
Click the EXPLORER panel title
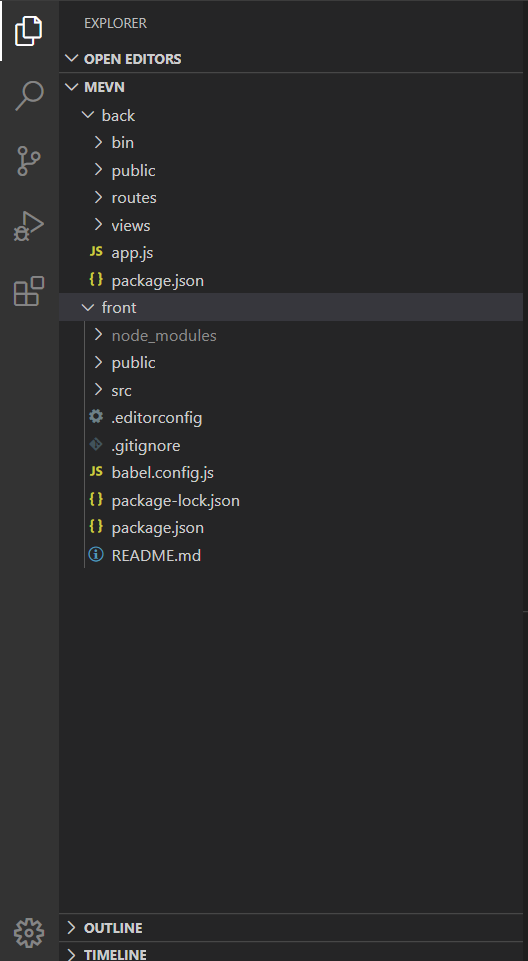pos(115,23)
